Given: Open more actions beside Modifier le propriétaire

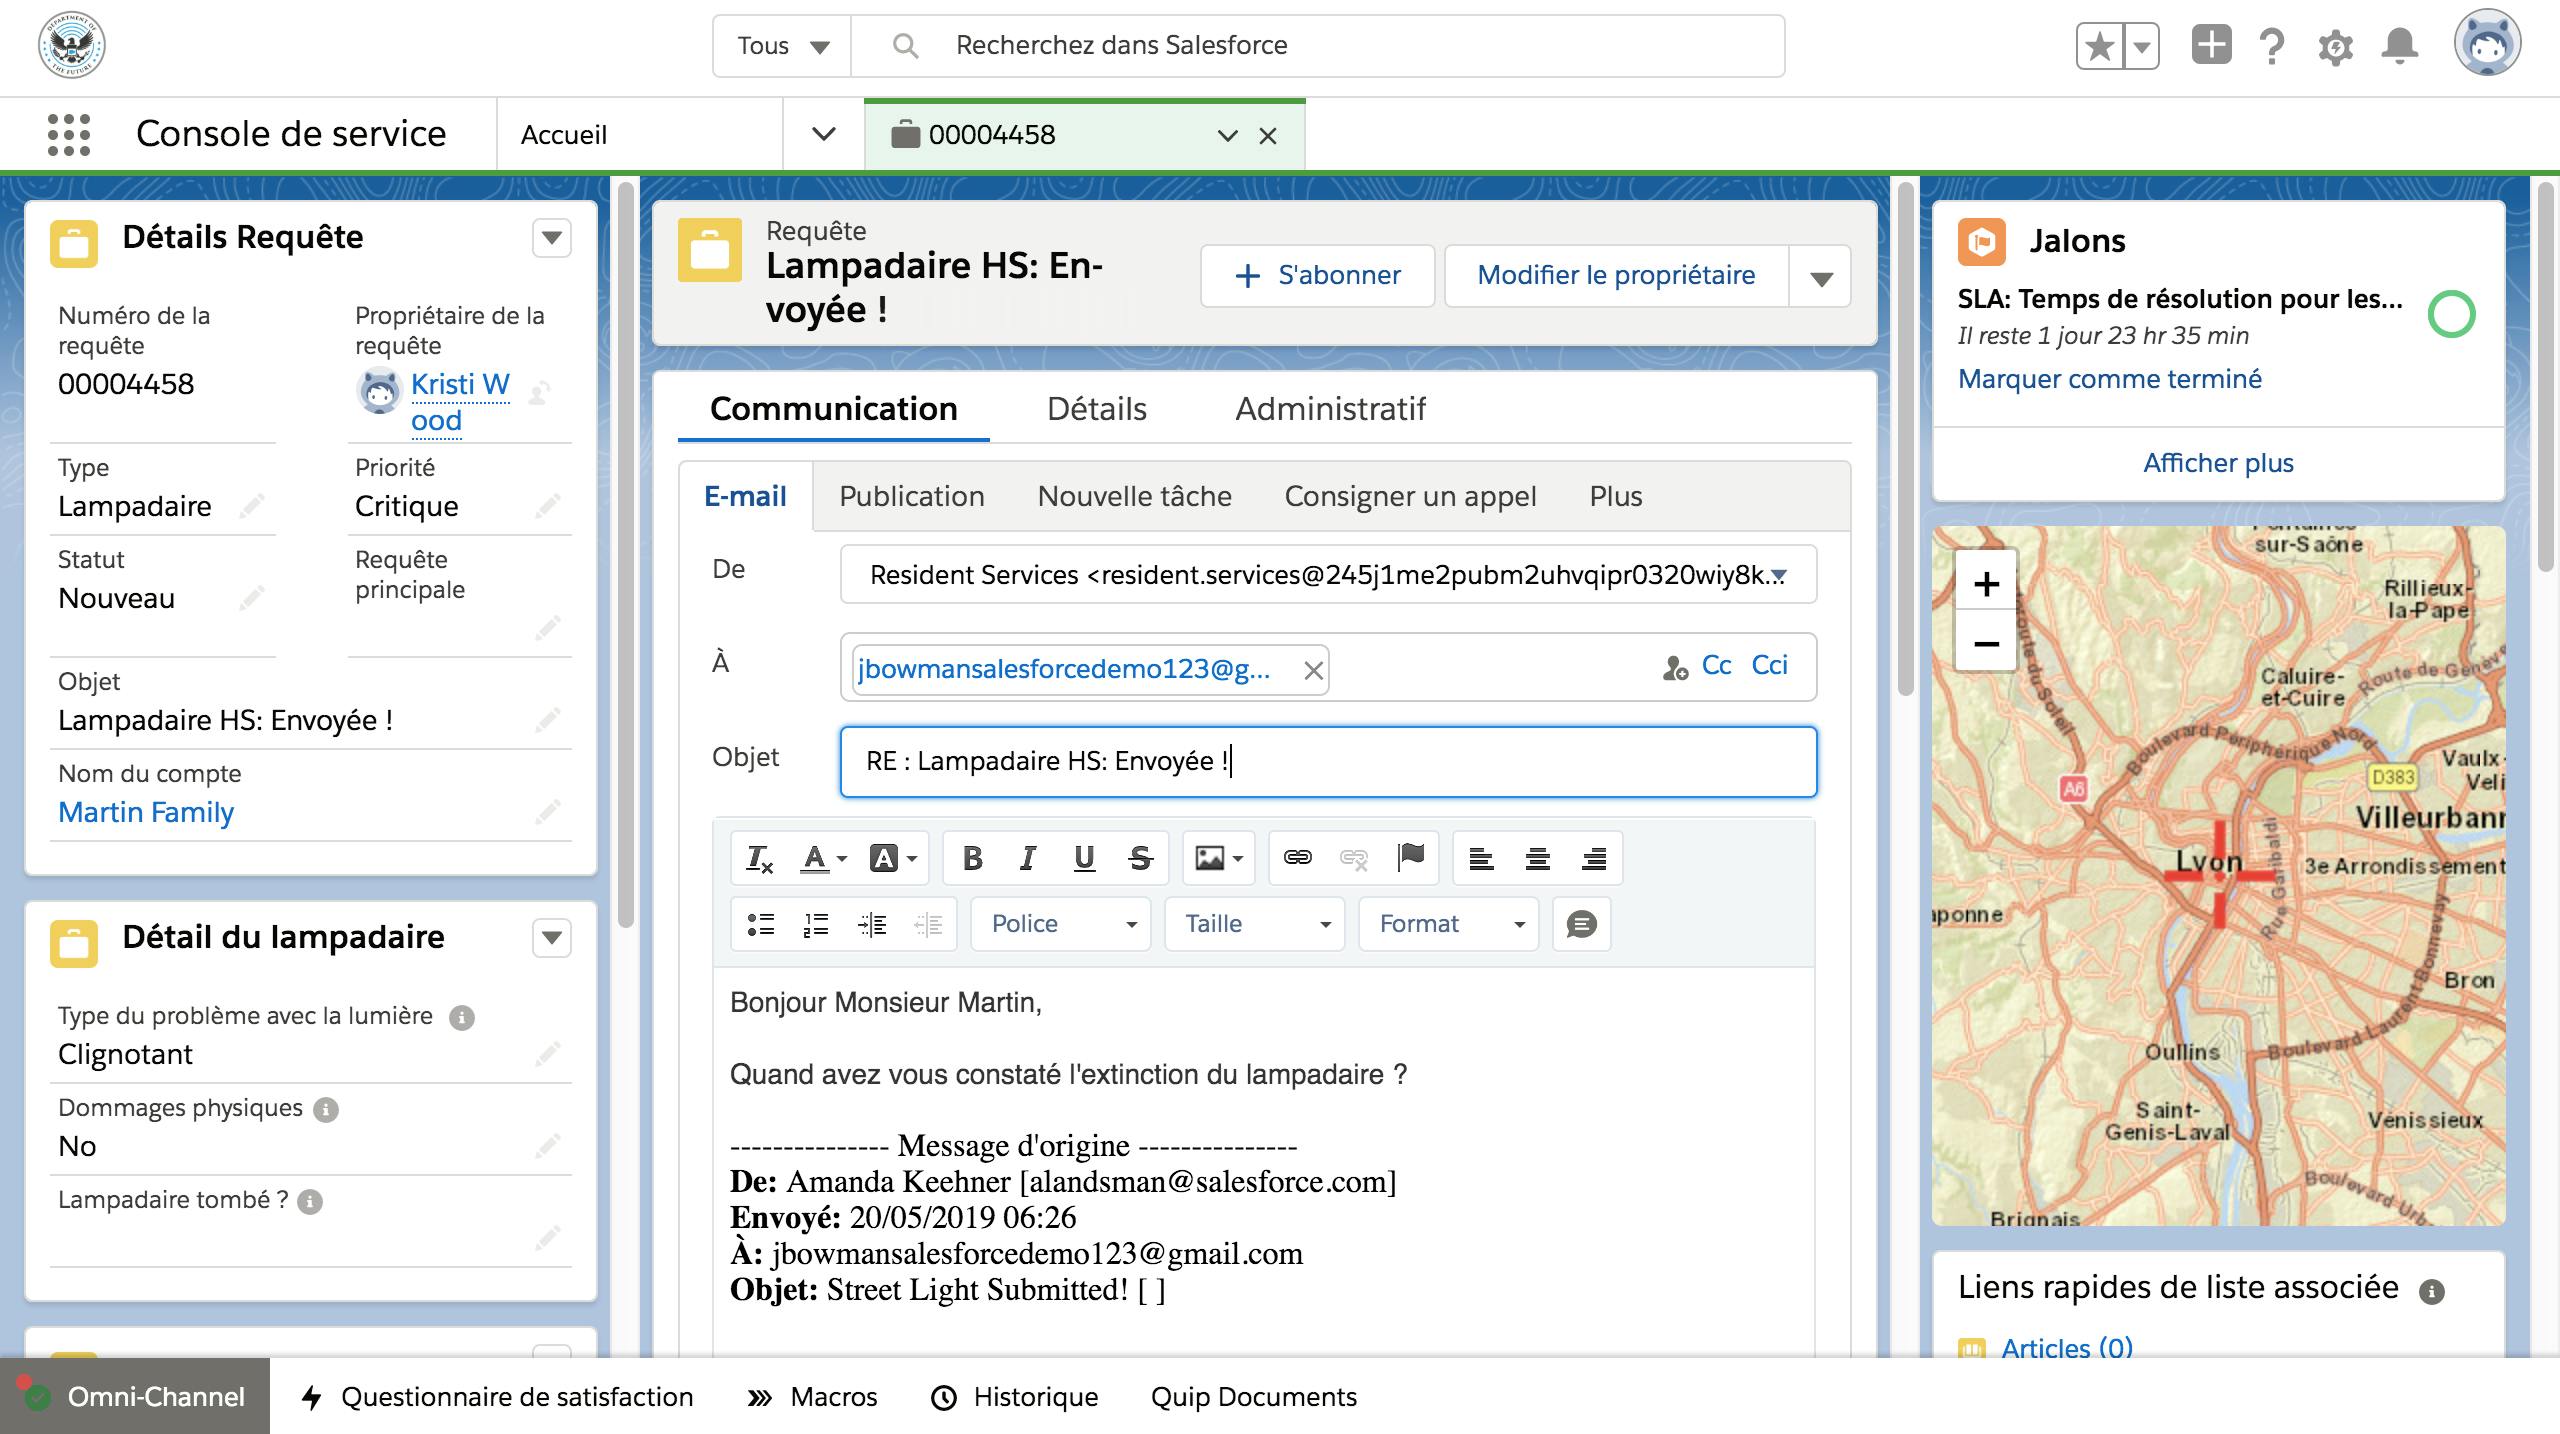Looking at the screenshot, I should [x=1821, y=276].
